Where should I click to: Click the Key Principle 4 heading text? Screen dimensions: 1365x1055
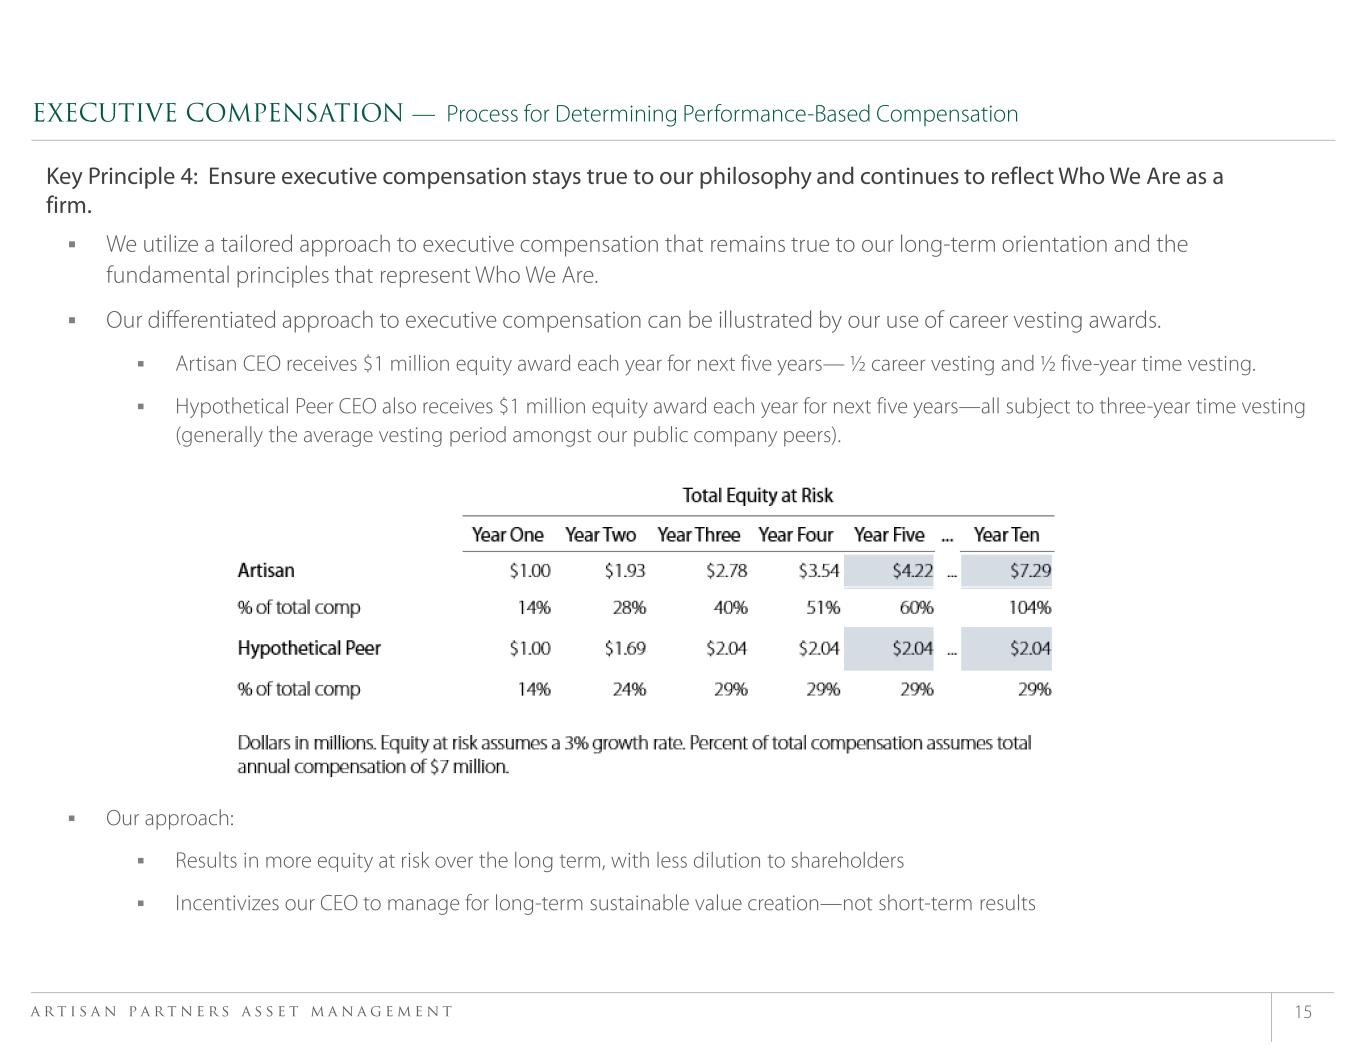pos(634,177)
